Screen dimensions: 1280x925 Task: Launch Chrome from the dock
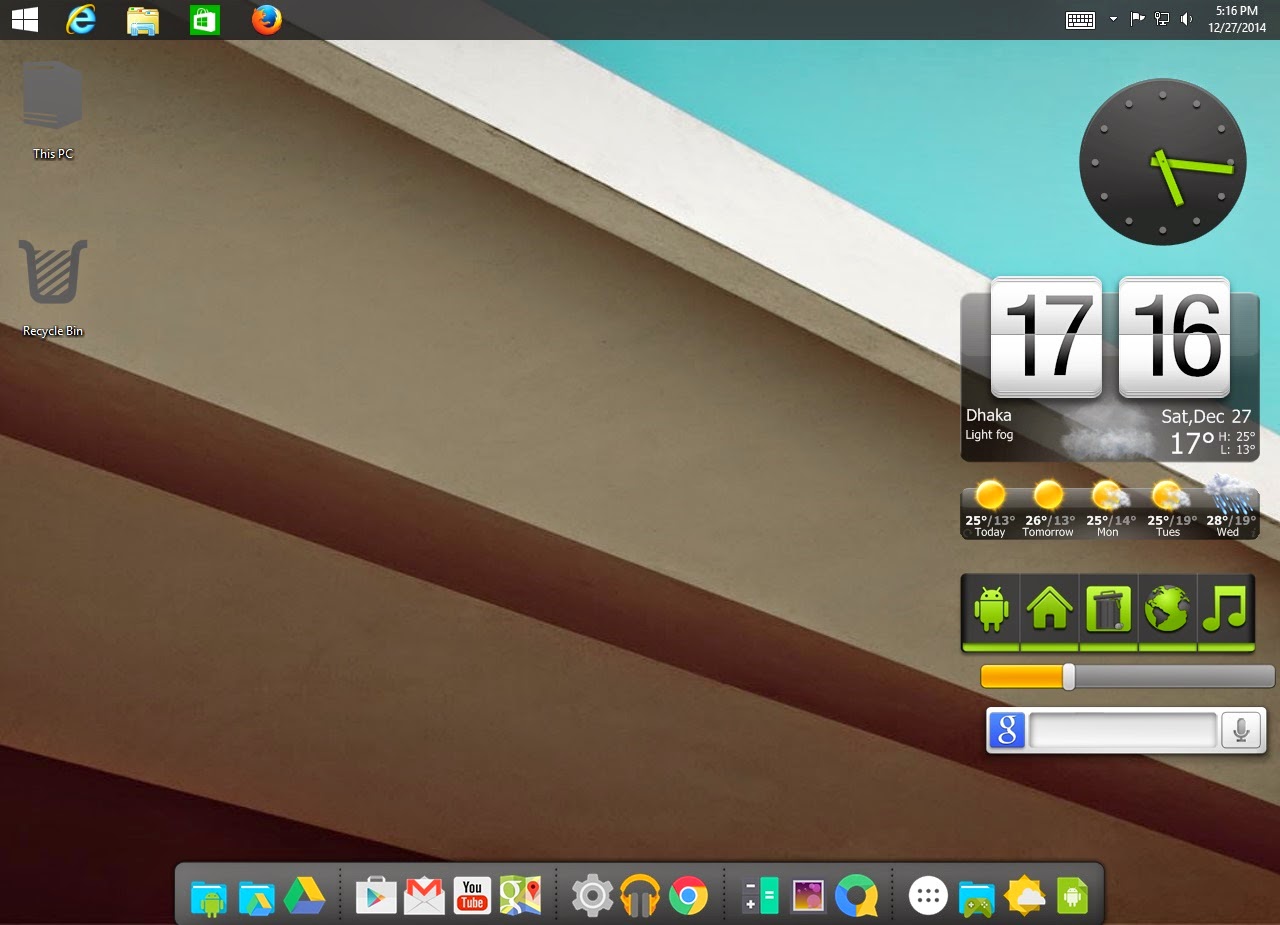[688, 896]
